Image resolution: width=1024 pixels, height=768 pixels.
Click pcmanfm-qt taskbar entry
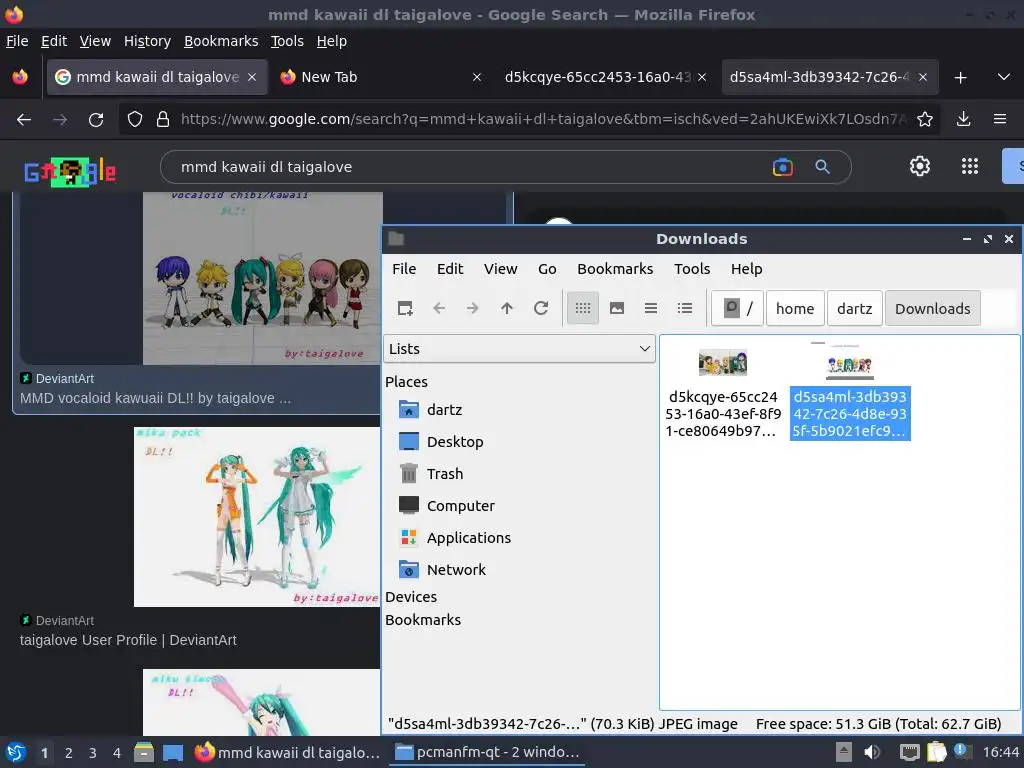(487, 752)
